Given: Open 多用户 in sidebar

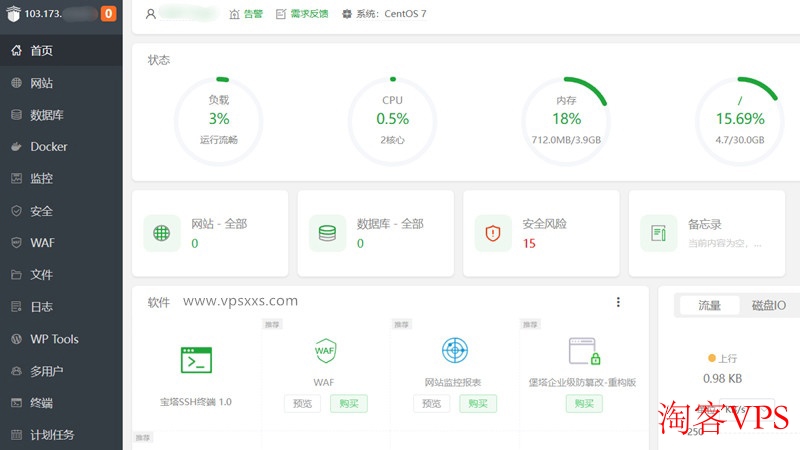Looking at the screenshot, I should [x=61, y=371].
